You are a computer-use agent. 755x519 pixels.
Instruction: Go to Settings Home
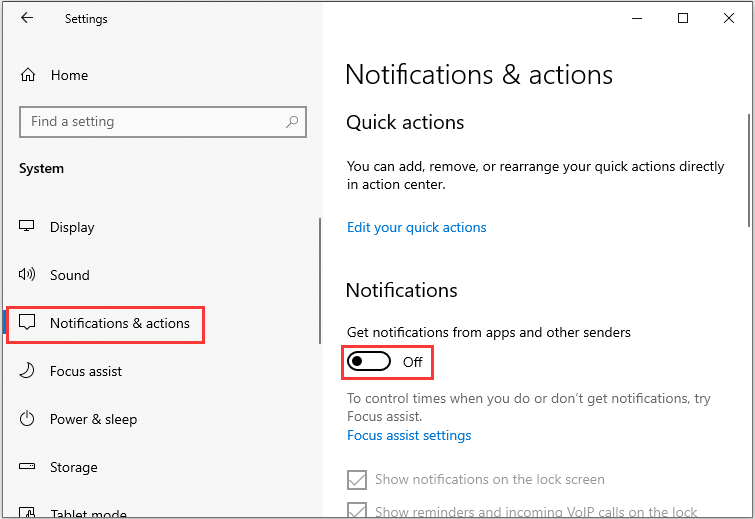(x=69, y=75)
